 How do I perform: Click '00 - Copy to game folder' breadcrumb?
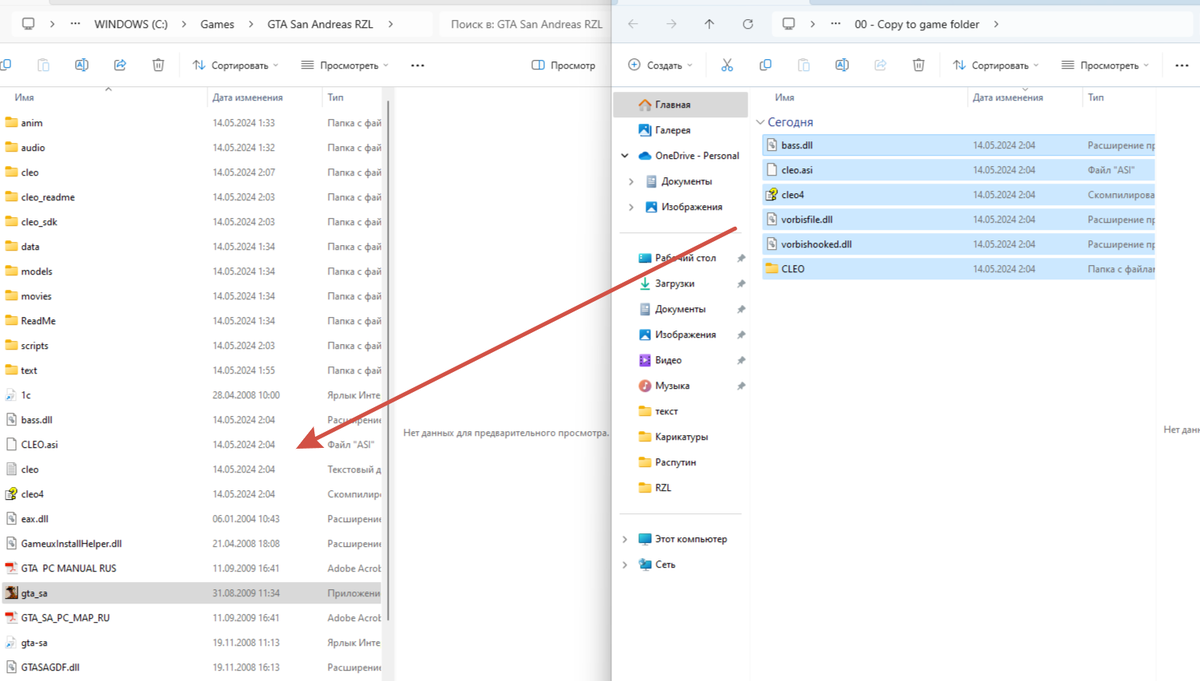pyautogui.click(x=917, y=24)
